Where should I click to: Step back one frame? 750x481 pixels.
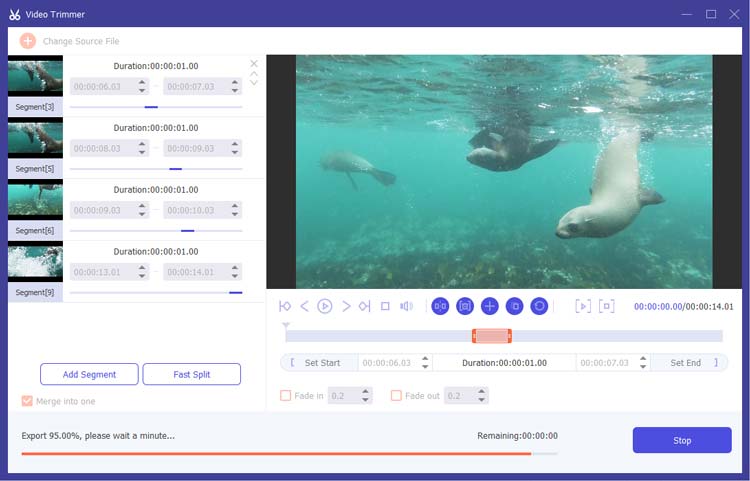304,306
